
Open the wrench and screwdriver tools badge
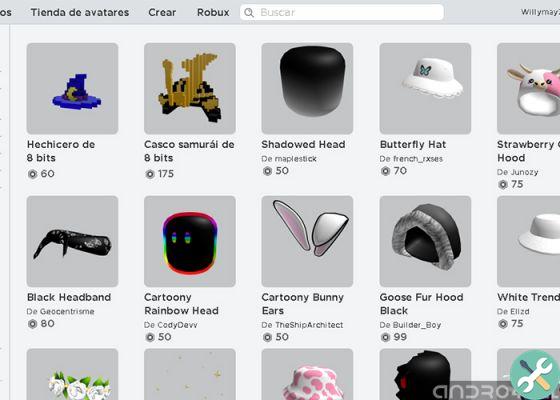point(534,375)
